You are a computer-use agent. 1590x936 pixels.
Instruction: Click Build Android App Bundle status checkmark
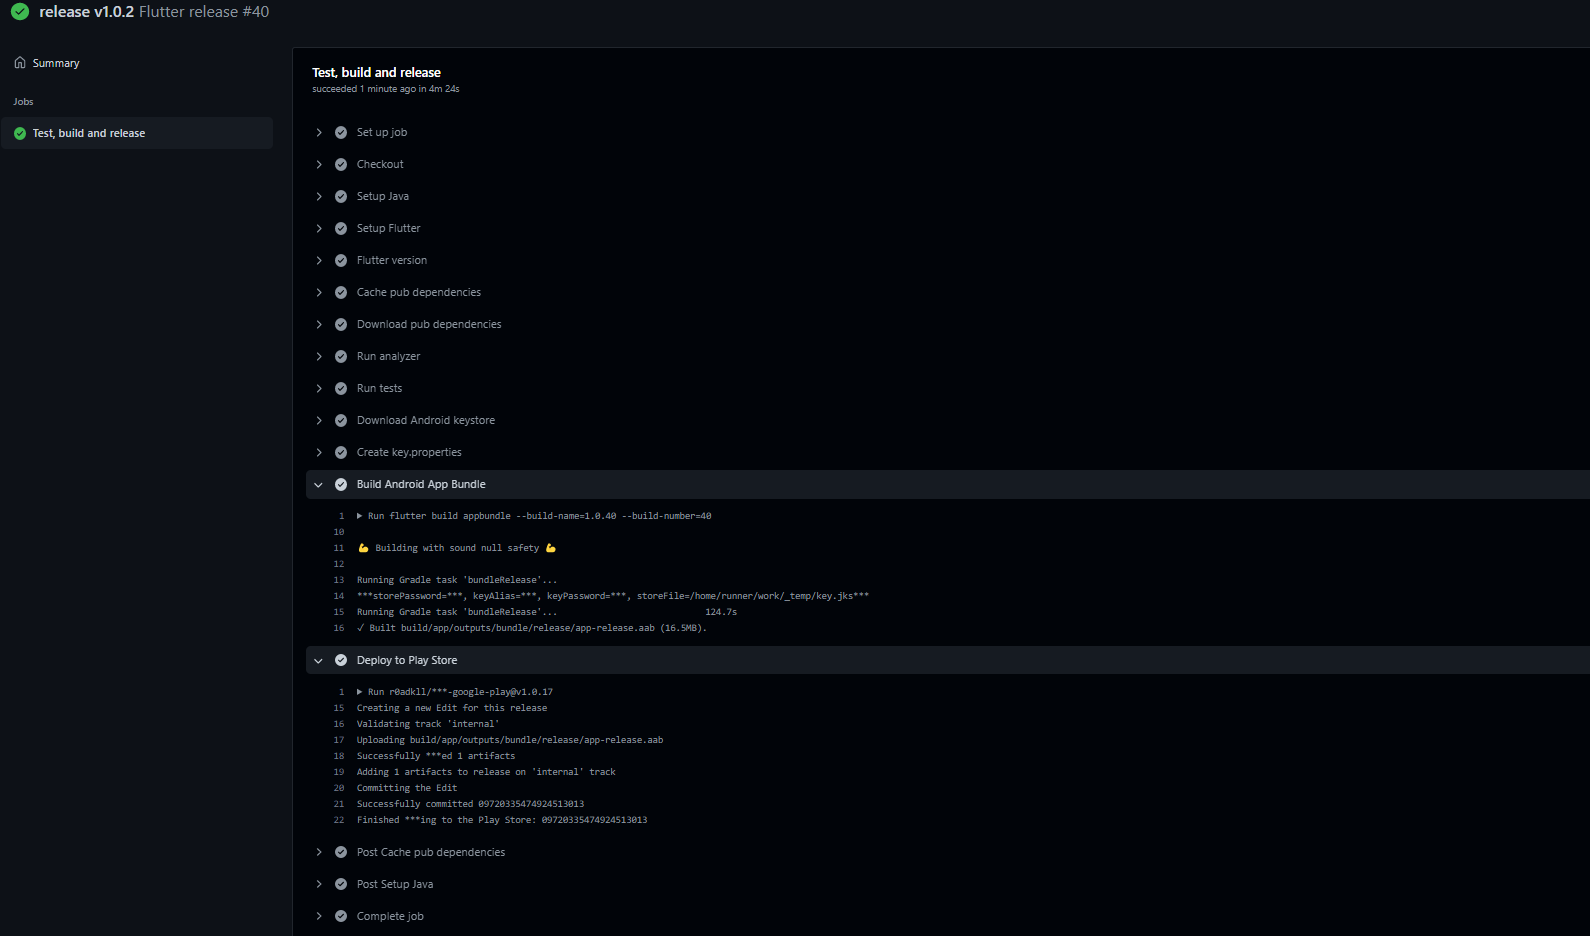click(341, 484)
